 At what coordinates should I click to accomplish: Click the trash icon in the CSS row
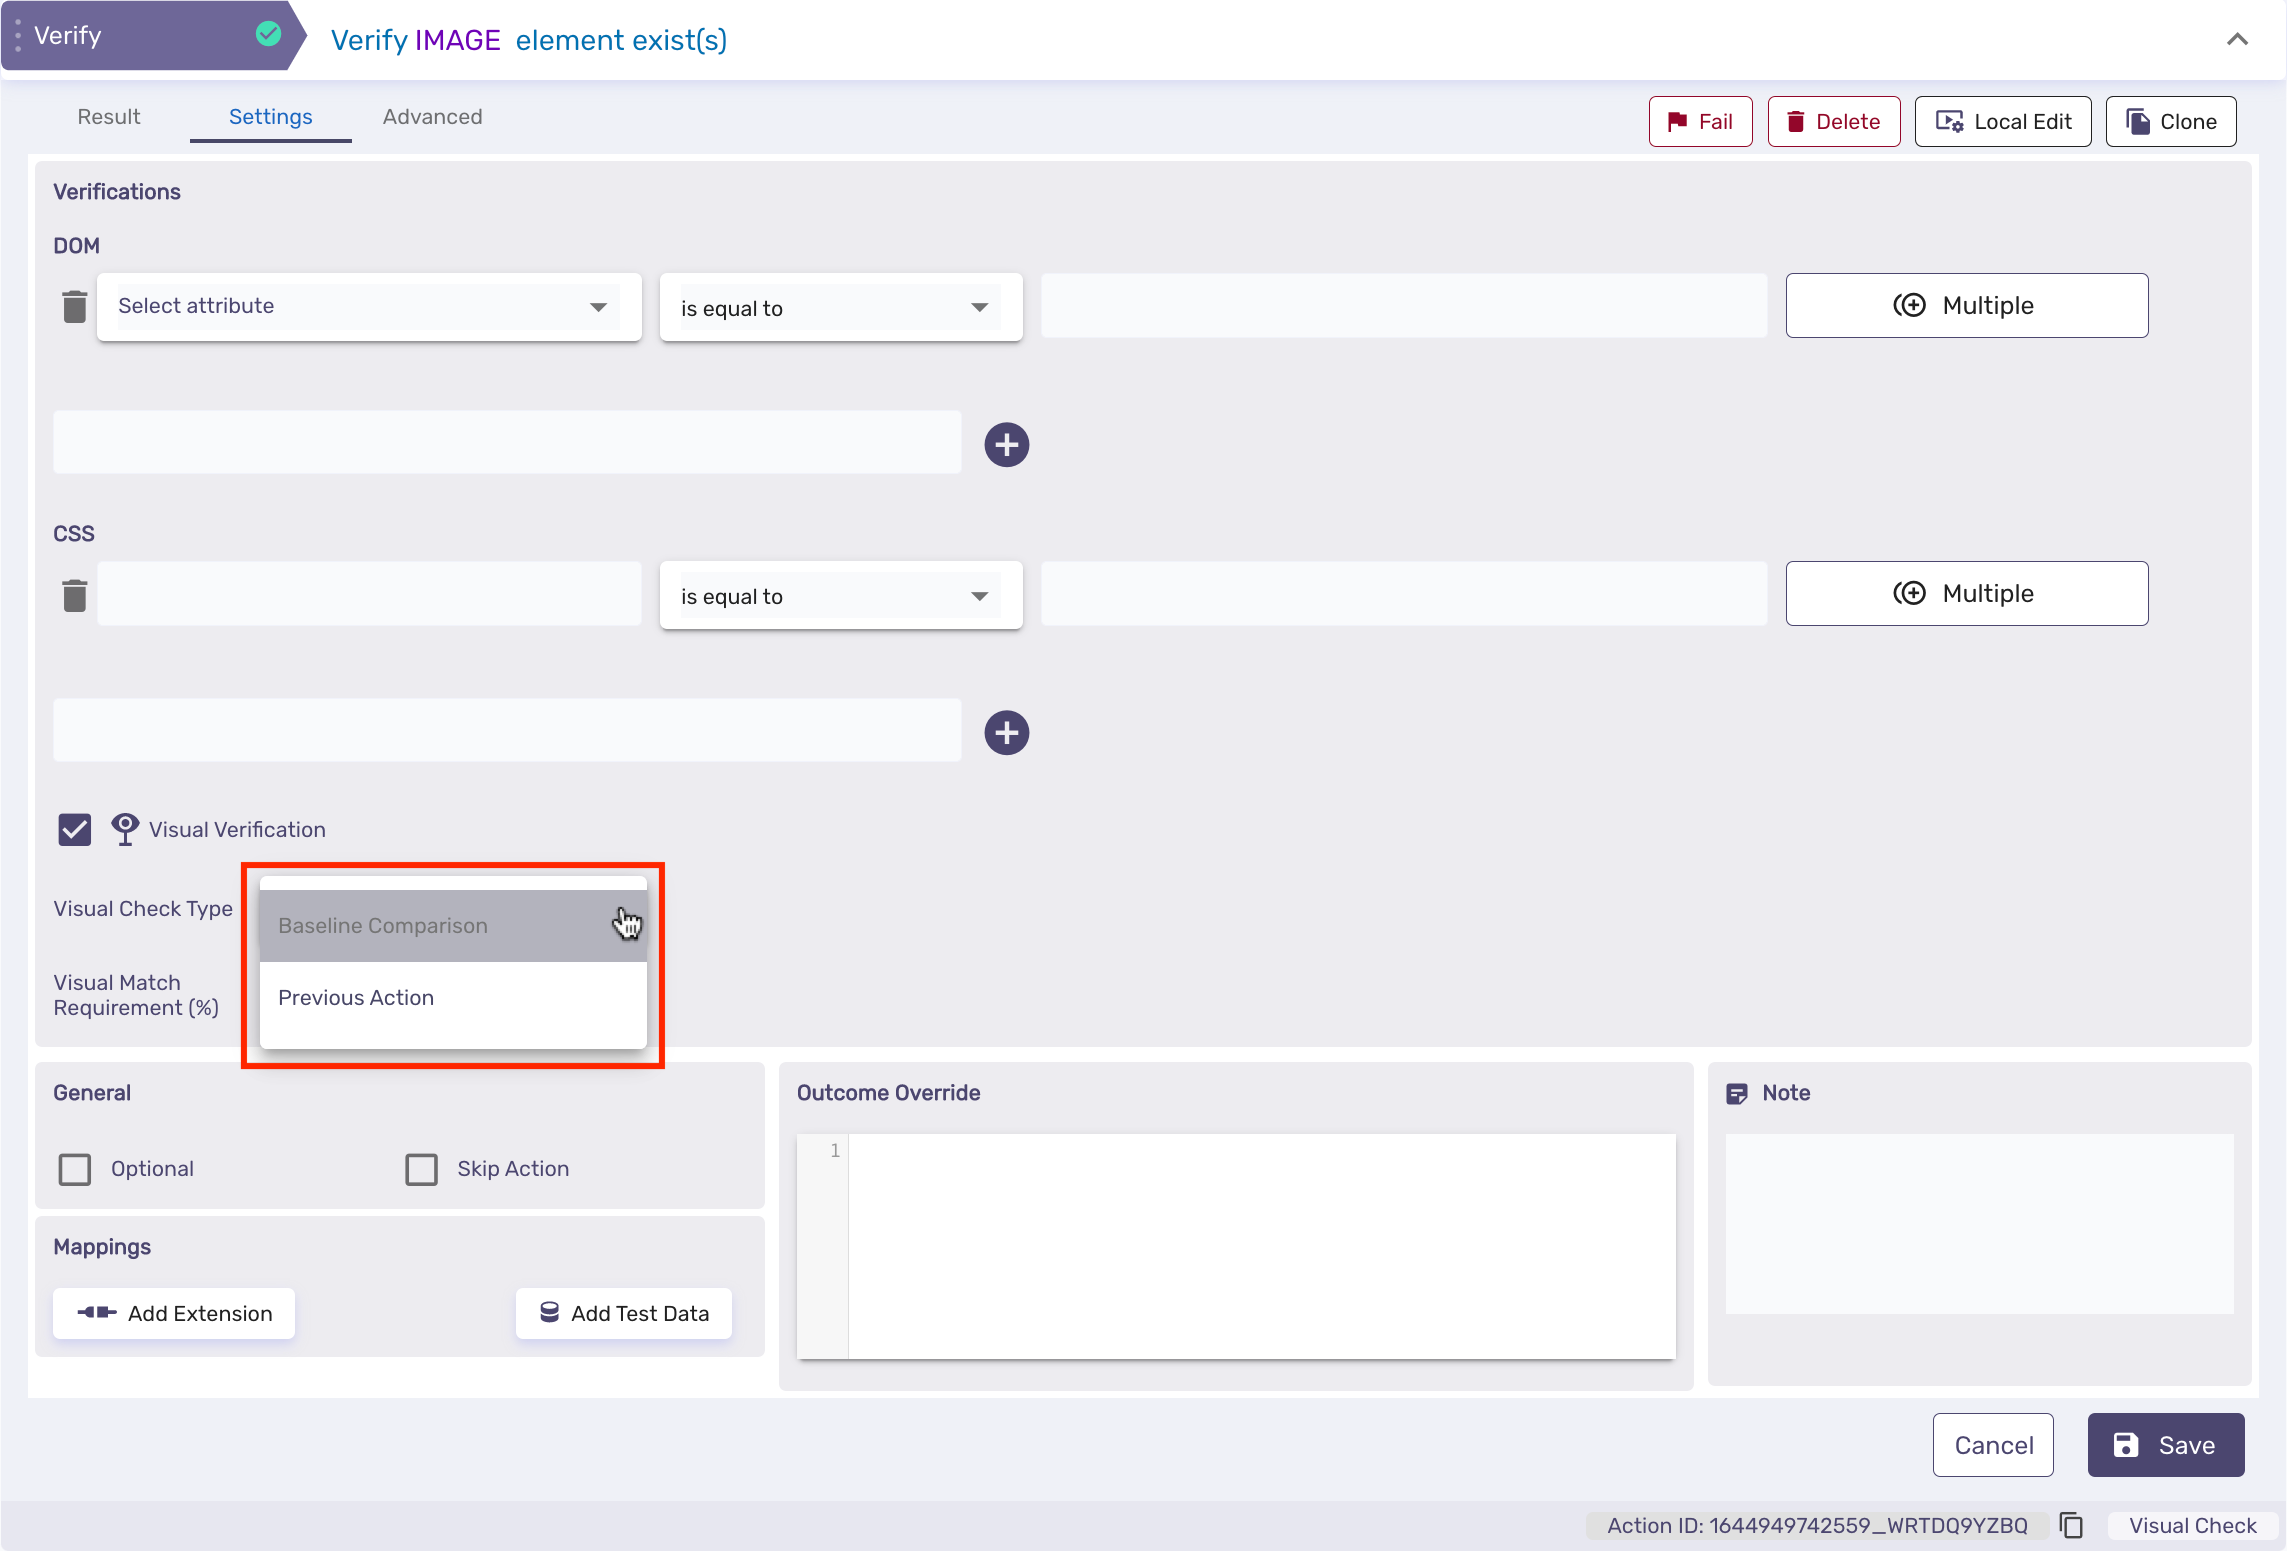75,594
